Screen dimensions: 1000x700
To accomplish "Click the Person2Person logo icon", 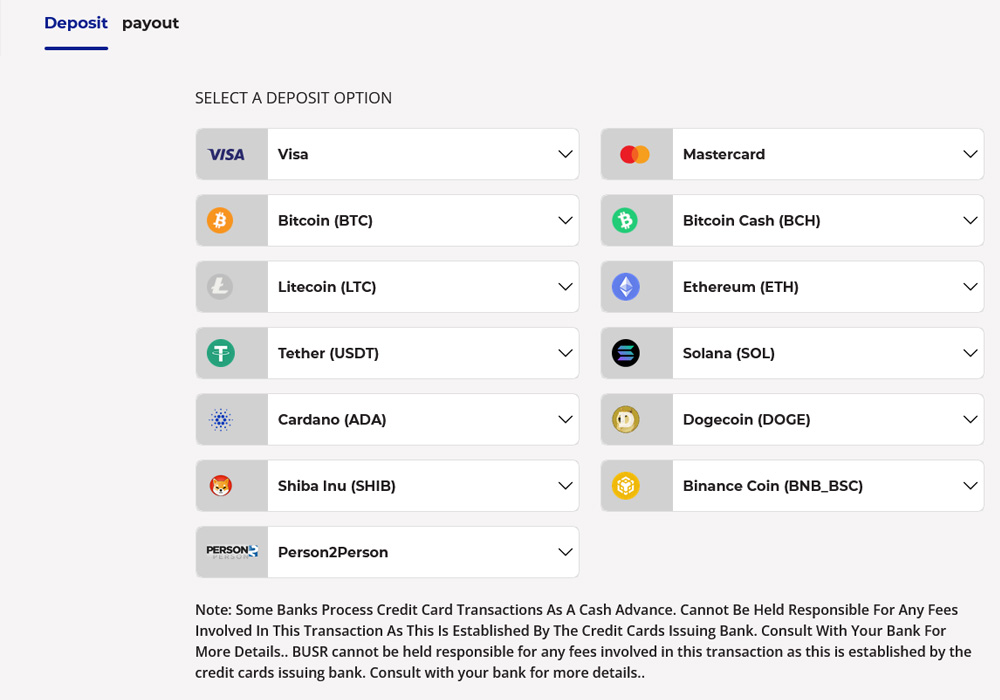I will click(231, 551).
